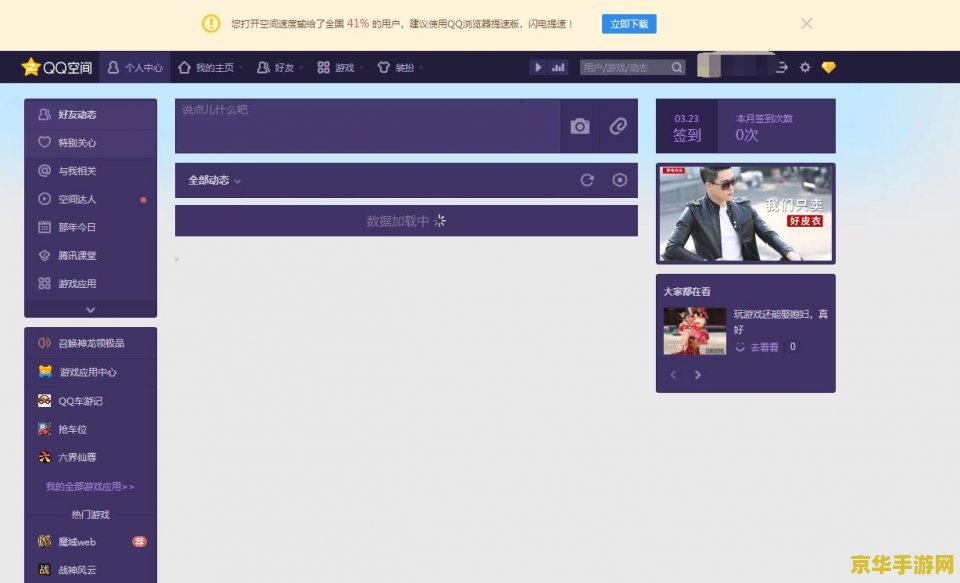Click the logout arrow icon
Viewport: 960px width, 583px height.
coord(782,67)
